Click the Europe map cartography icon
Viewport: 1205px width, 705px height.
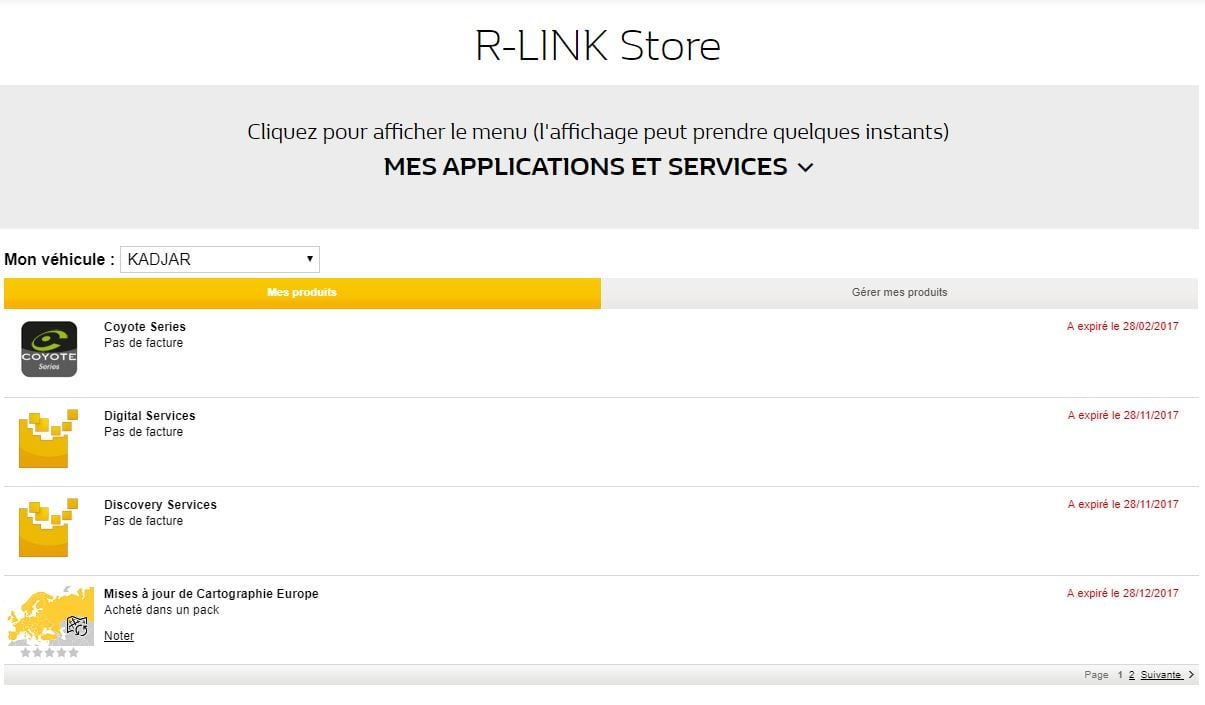click(50, 615)
